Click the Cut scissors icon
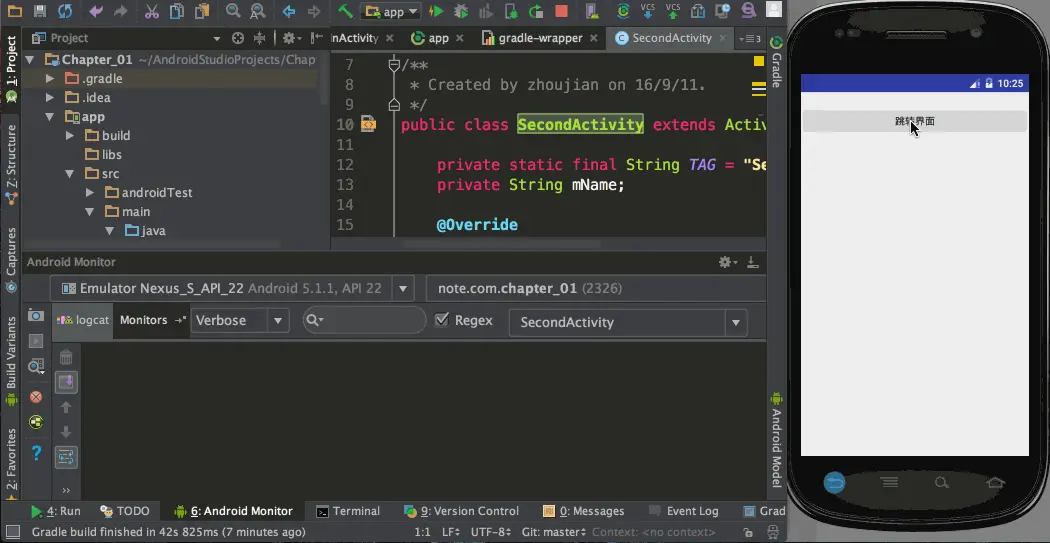The height and width of the screenshot is (543, 1050). pos(152,11)
